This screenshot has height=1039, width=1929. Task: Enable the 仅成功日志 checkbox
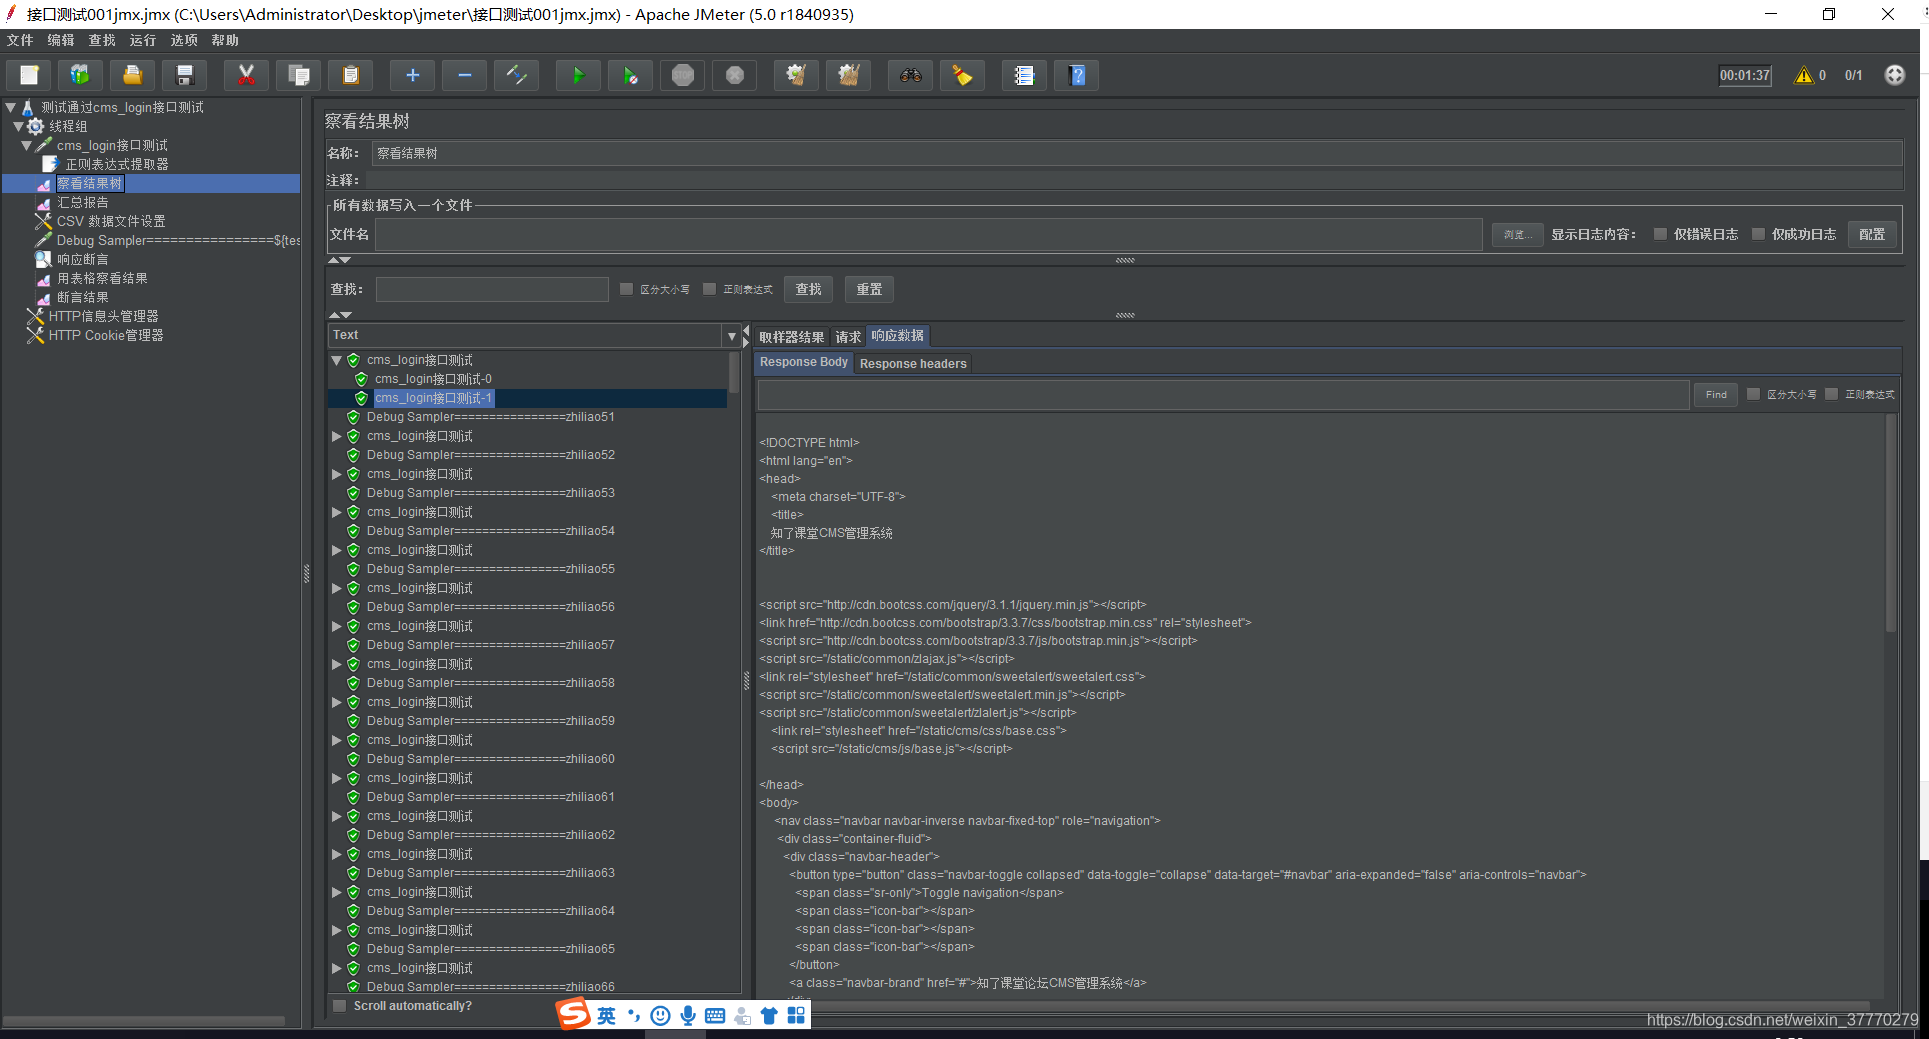(1758, 234)
